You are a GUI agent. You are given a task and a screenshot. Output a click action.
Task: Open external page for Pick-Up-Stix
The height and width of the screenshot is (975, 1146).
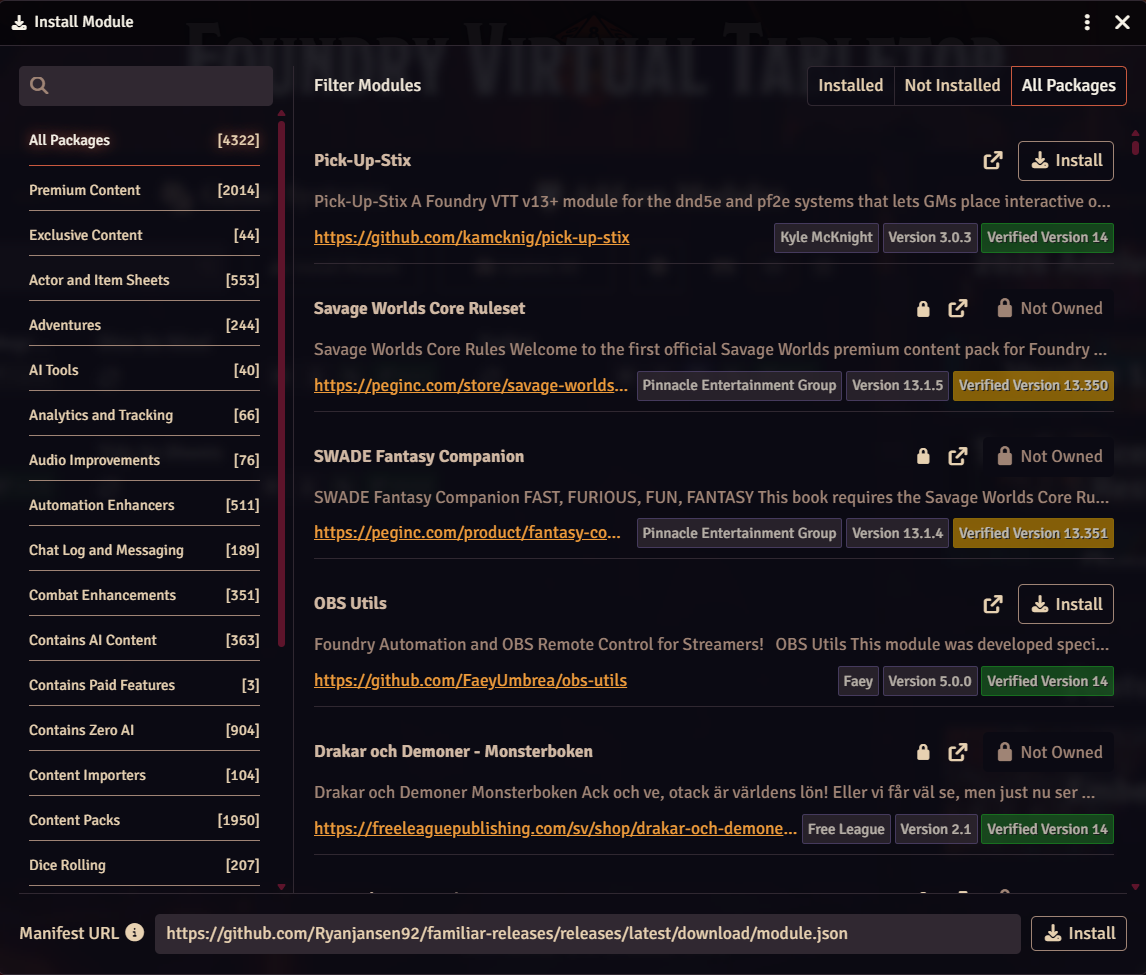click(x=993, y=161)
